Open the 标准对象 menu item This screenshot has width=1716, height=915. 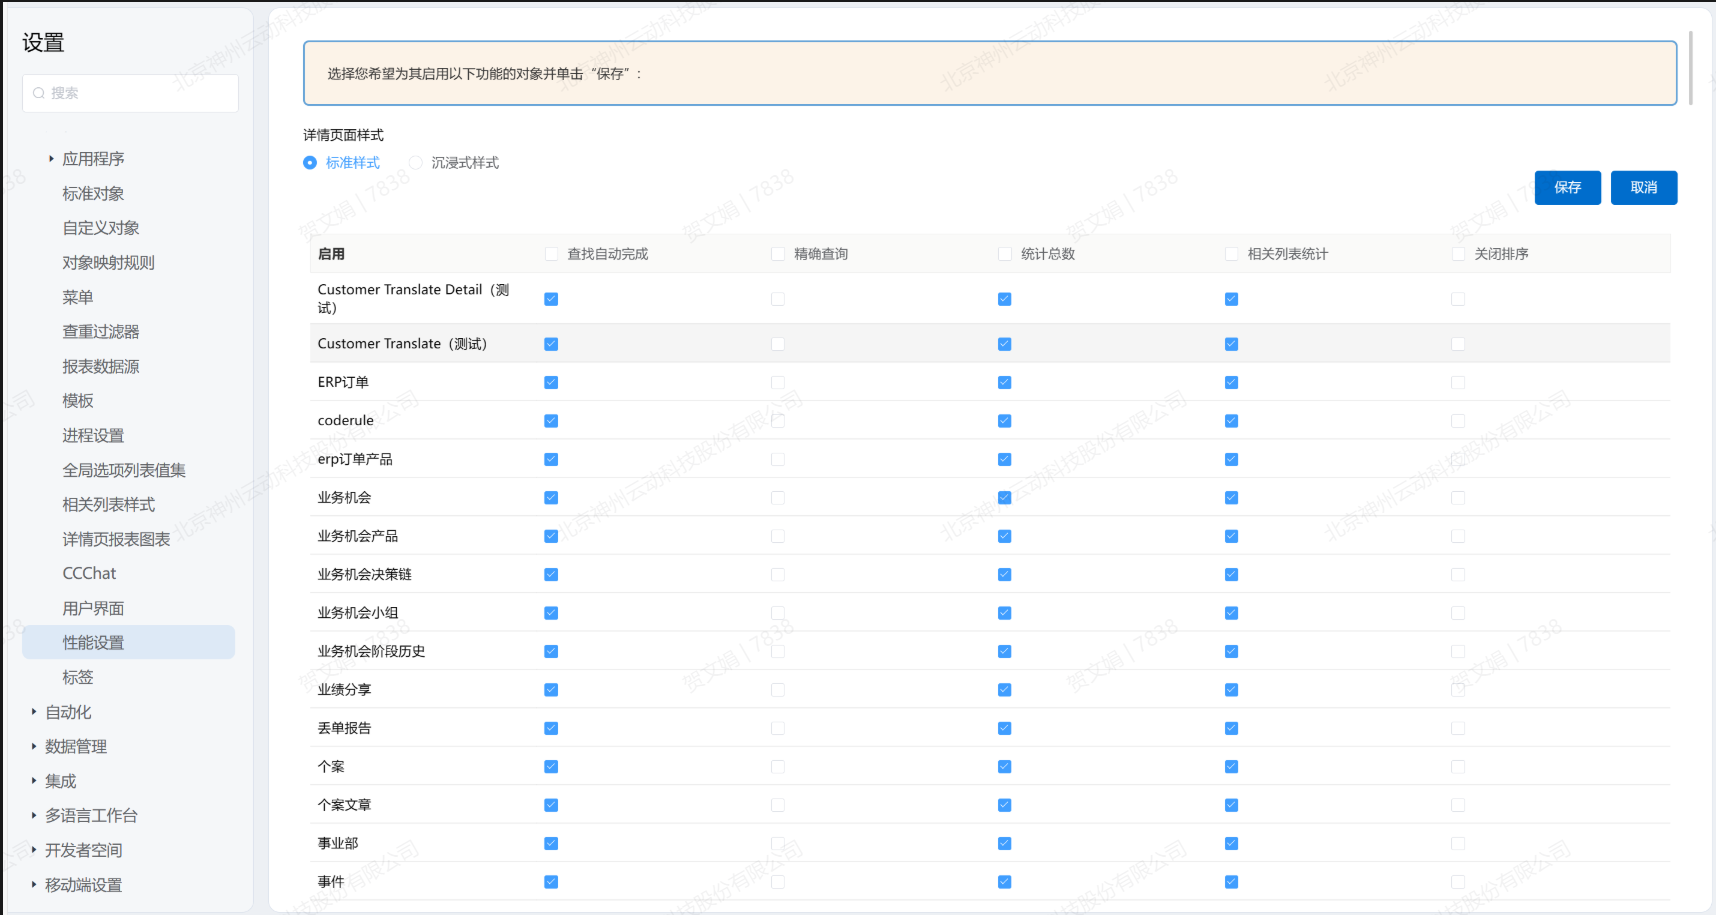pos(93,194)
